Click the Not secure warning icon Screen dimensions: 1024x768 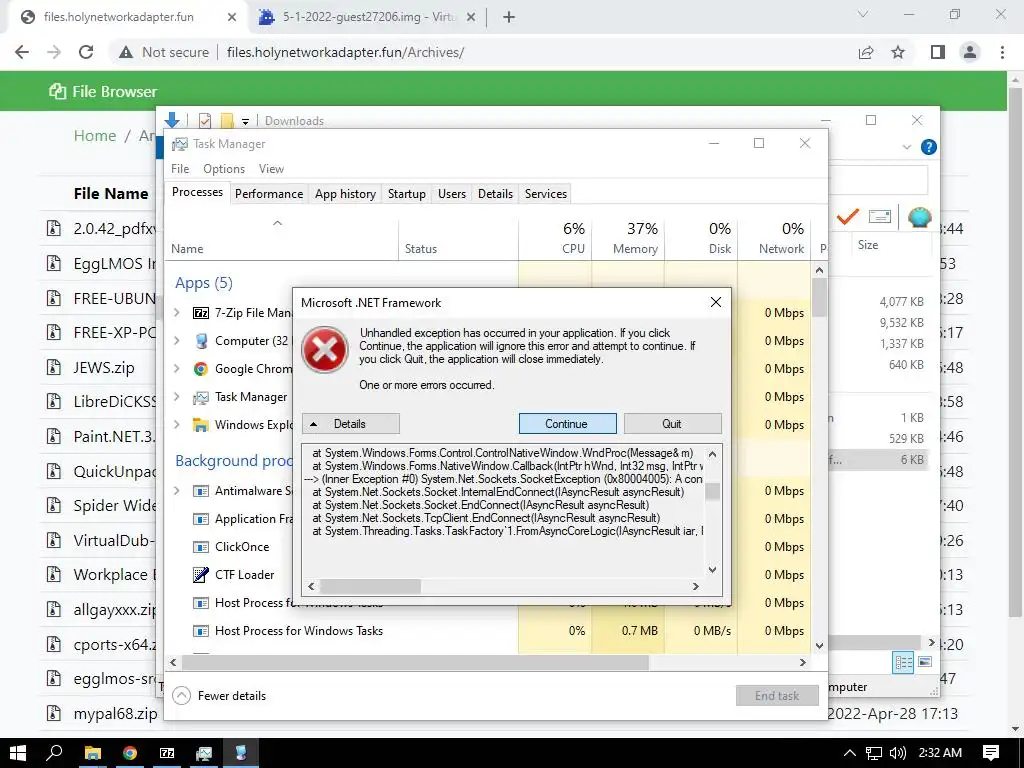pyautogui.click(x=126, y=52)
